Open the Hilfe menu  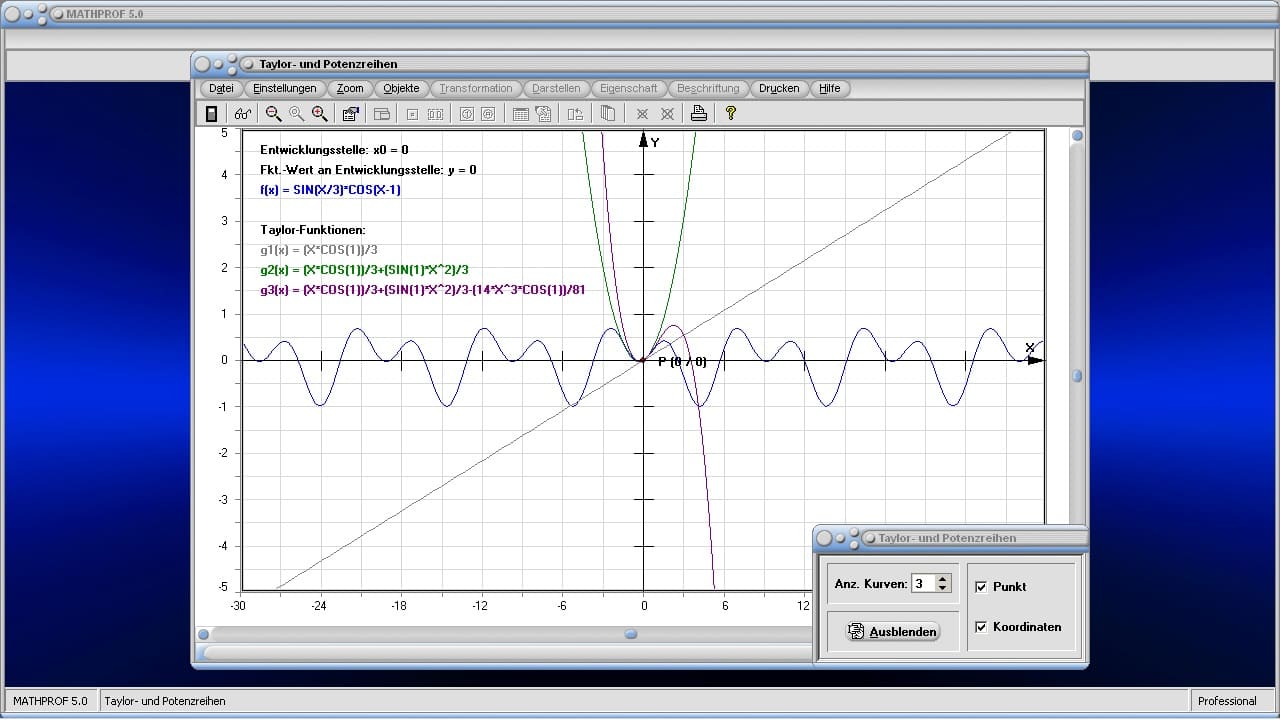(830, 88)
